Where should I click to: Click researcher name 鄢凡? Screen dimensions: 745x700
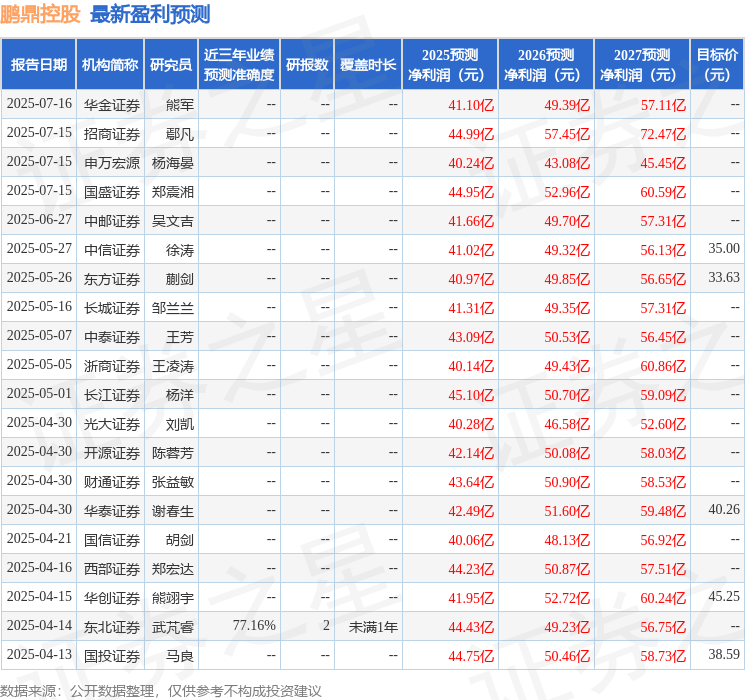point(180,134)
